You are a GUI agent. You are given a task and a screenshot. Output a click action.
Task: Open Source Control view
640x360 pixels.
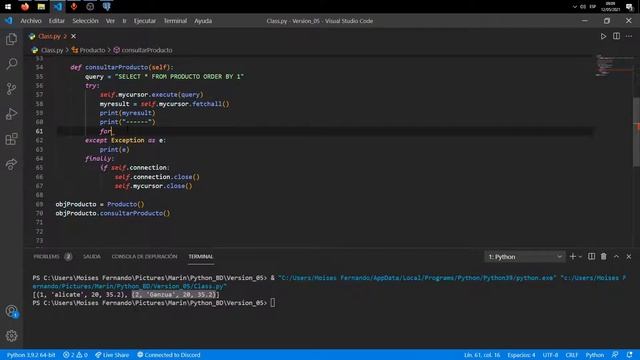pyautogui.click(x=11, y=89)
